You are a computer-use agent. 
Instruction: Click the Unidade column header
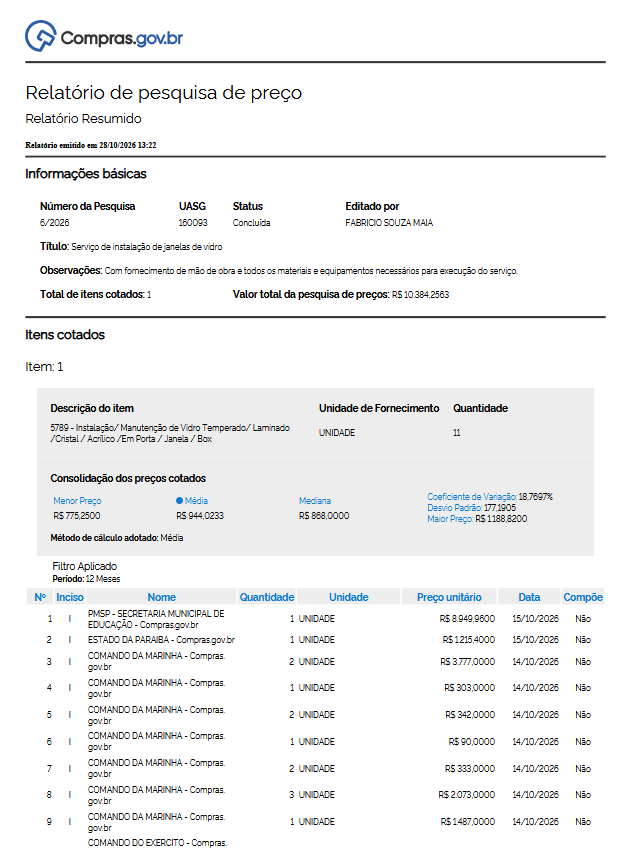pyautogui.click(x=349, y=597)
